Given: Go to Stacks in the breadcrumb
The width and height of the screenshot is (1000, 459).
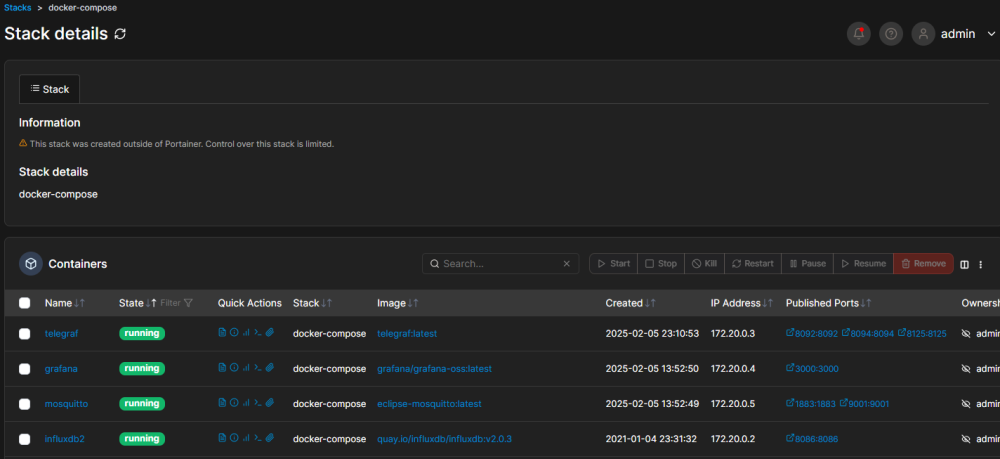Looking at the screenshot, I should click(x=17, y=7).
